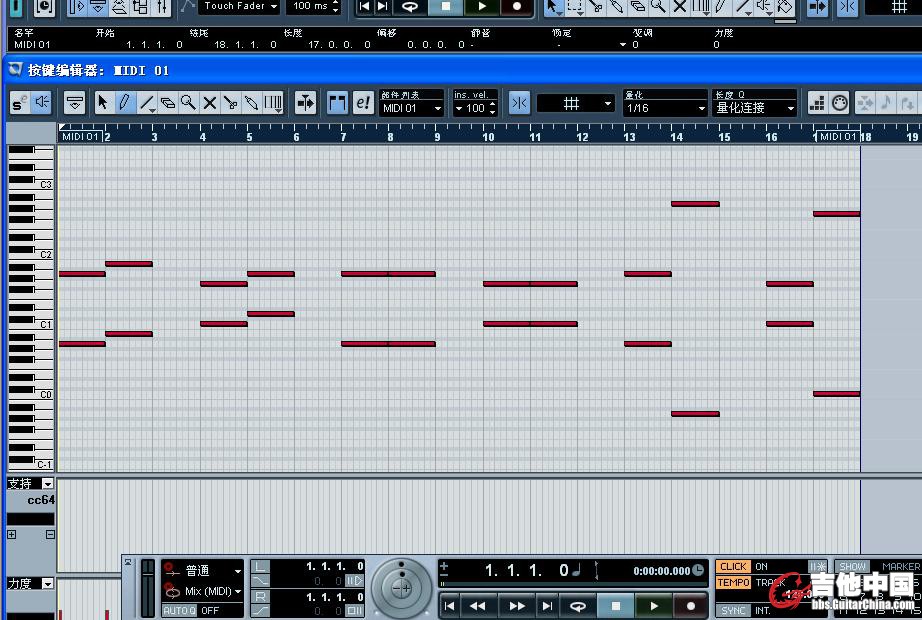Image resolution: width=922 pixels, height=620 pixels.
Task: Select the Erase tool in Key Editor toolbar
Action: pyautogui.click(x=168, y=103)
